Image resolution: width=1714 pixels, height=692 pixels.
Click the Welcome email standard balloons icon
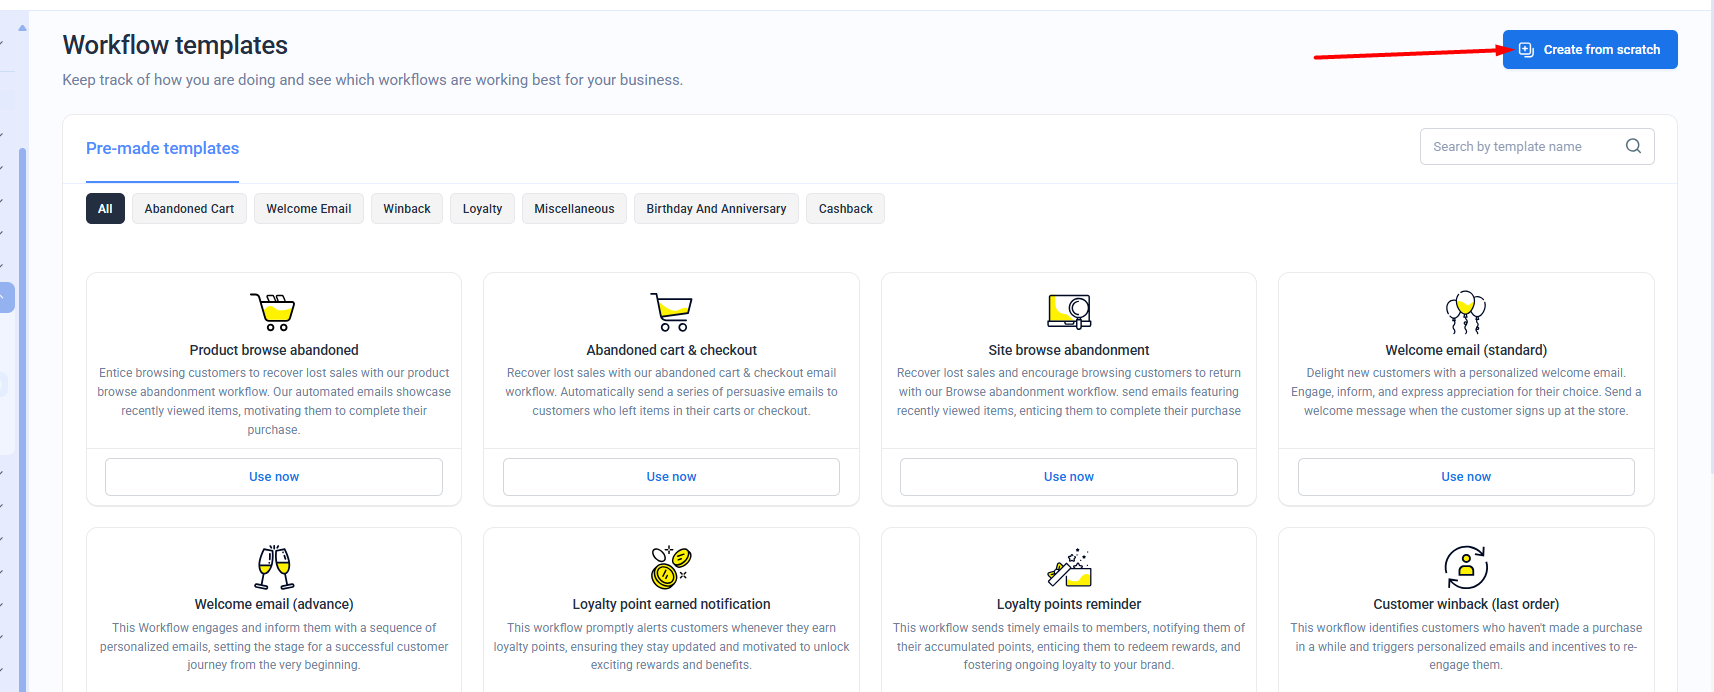pos(1465,312)
